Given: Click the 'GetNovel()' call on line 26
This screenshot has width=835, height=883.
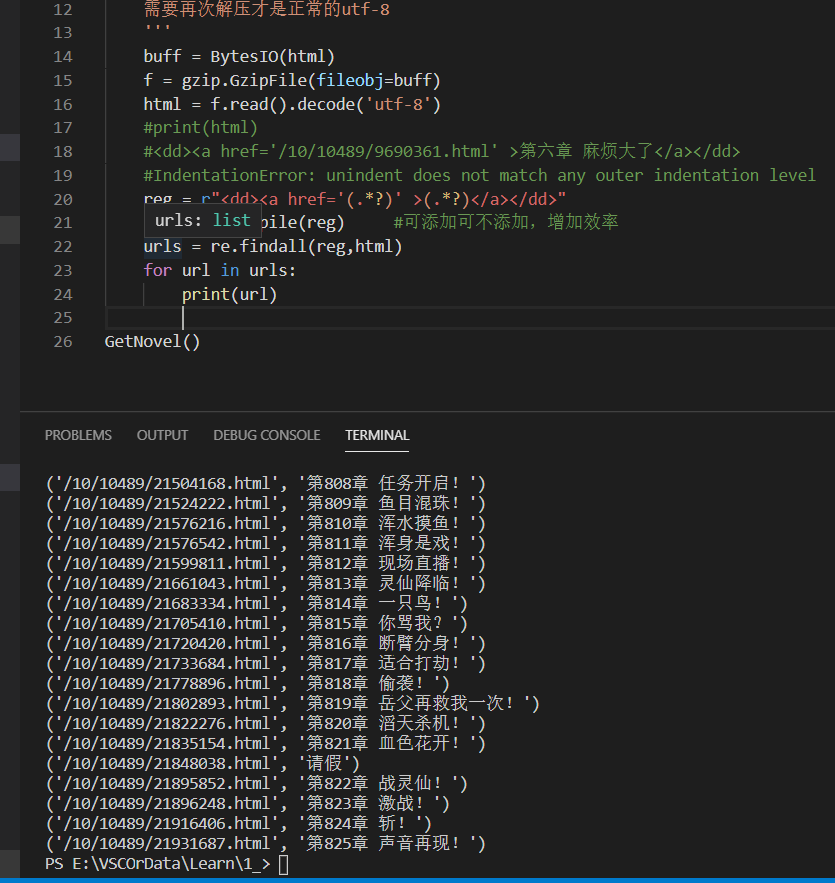Looking at the screenshot, I should pyautogui.click(x=152, y=342).
